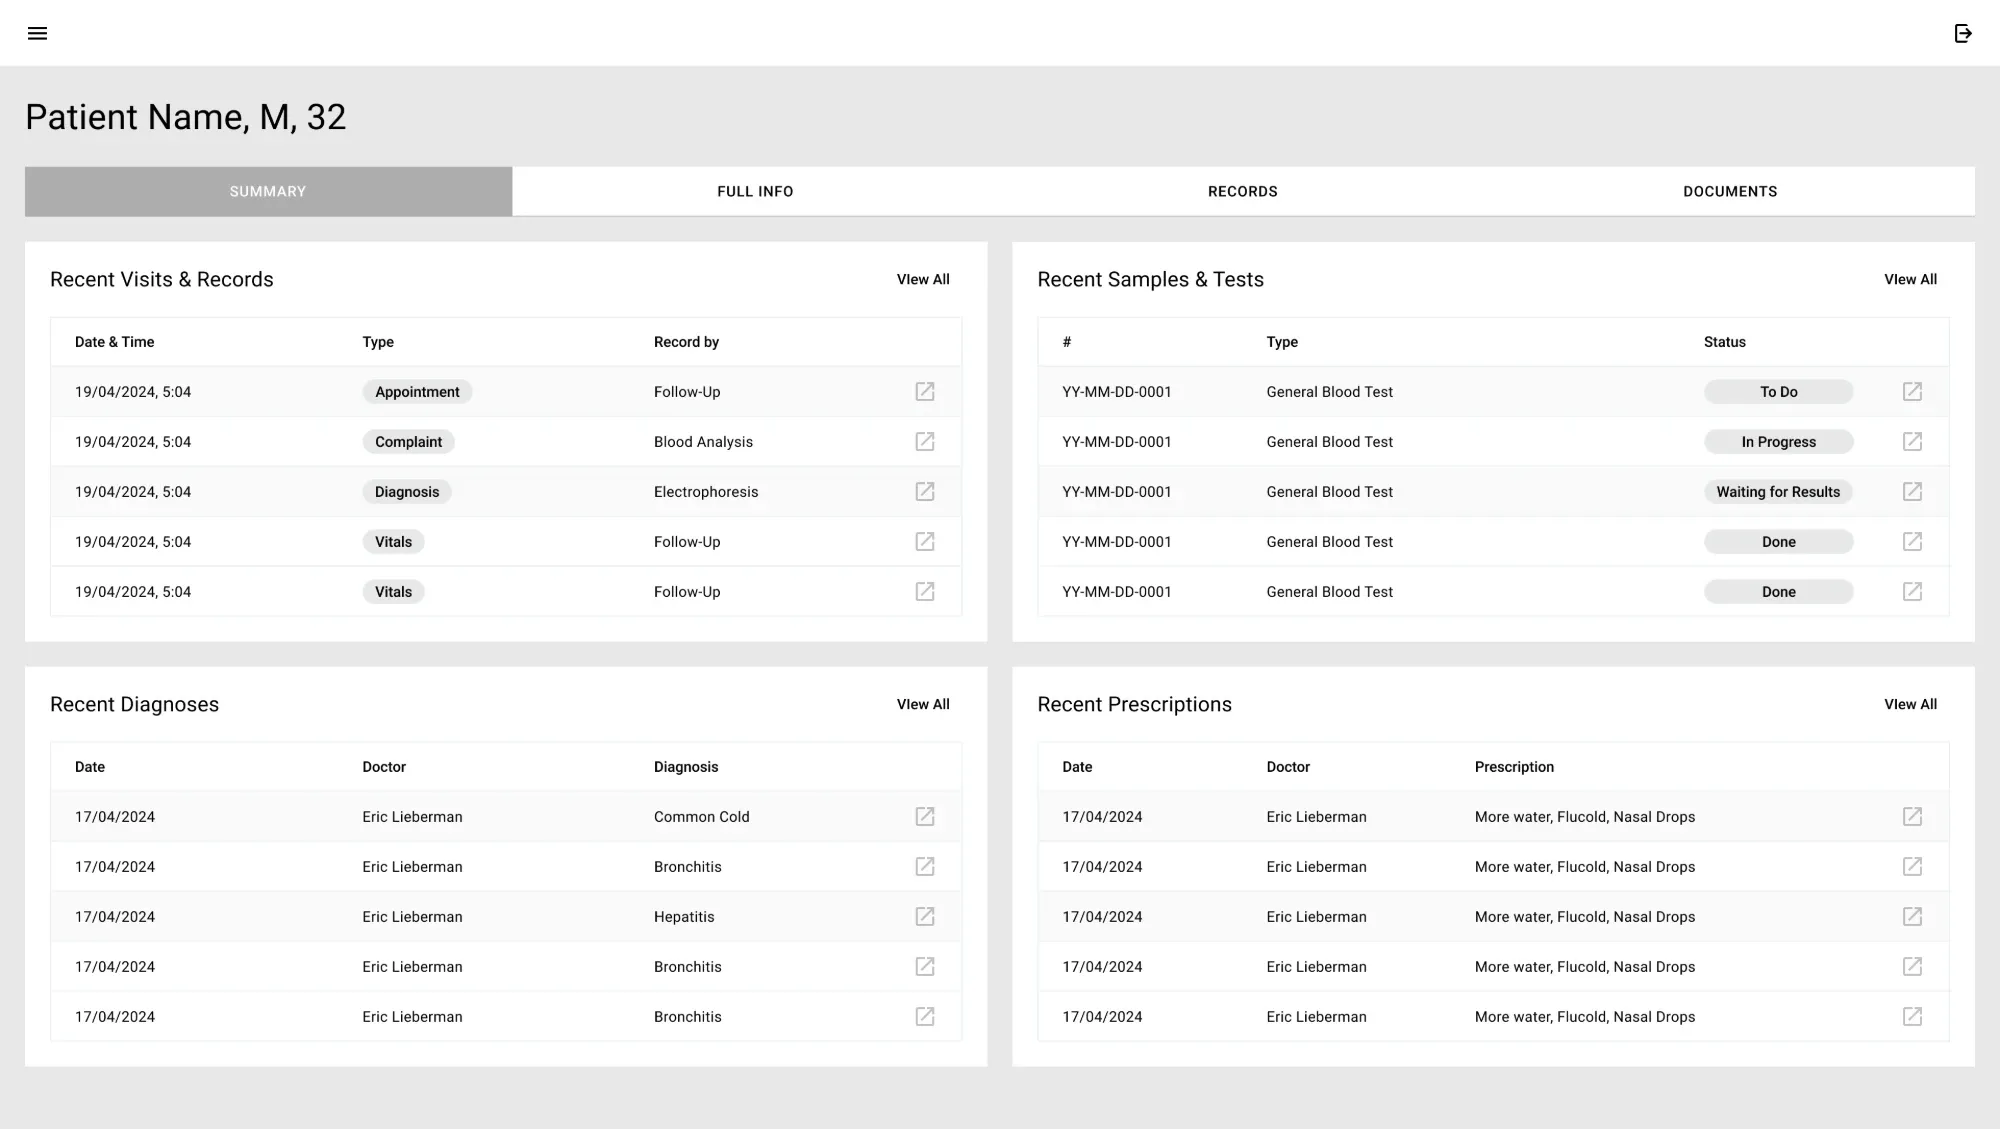
Task: Open the Diagnosis Electrophoresis record icon
Action: (925, 491)
